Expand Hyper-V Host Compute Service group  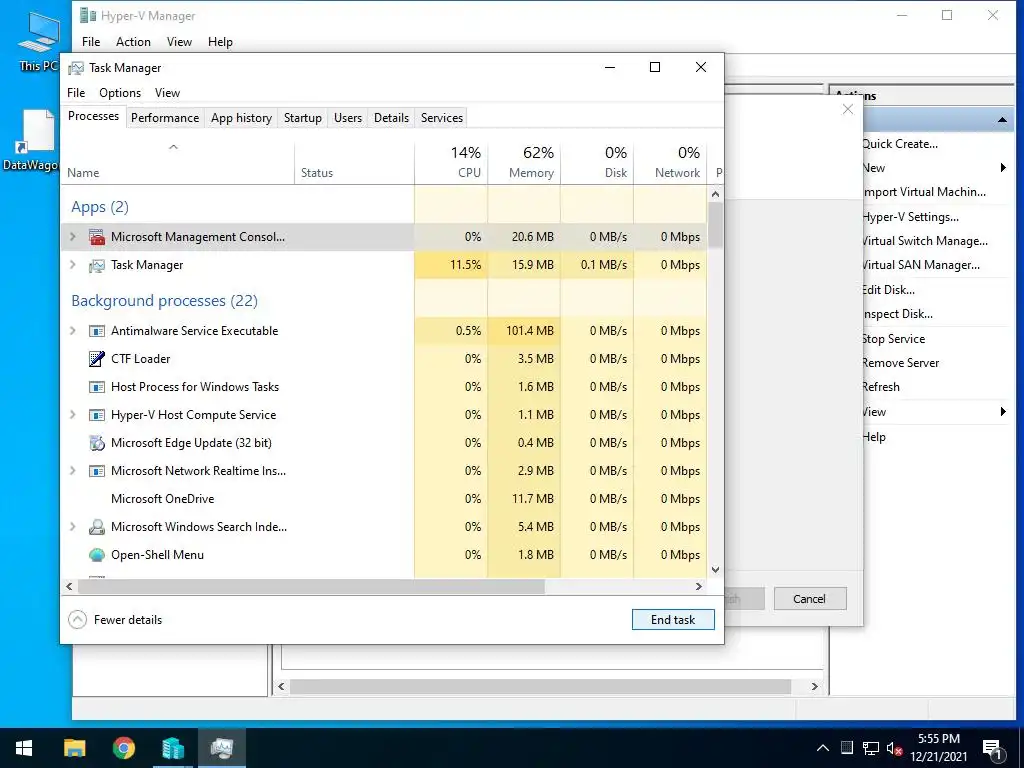[x=73, y=415]
